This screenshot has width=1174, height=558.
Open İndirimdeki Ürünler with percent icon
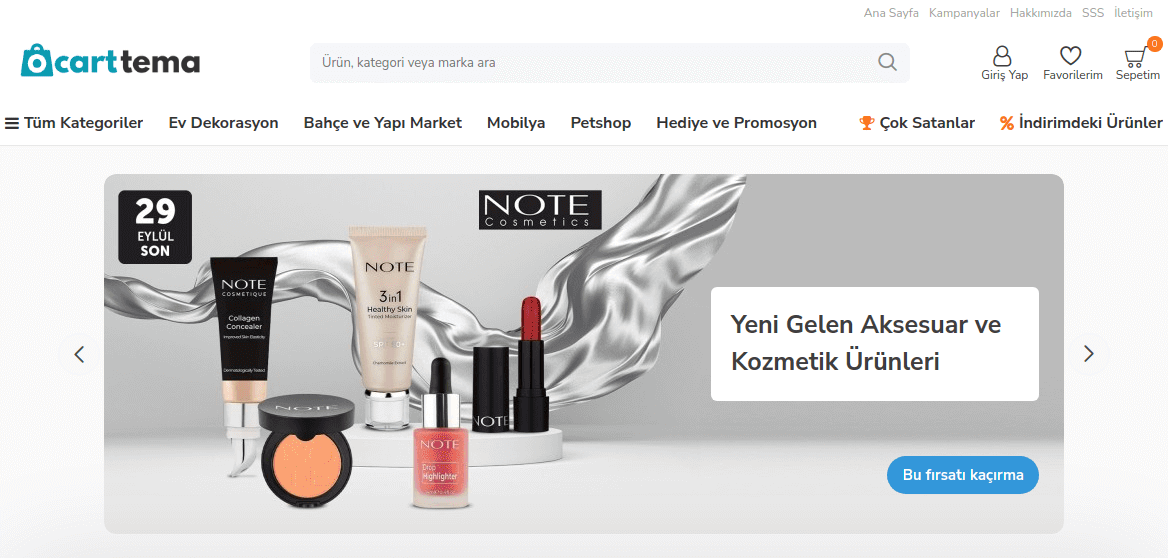[x=1081, y=123]
